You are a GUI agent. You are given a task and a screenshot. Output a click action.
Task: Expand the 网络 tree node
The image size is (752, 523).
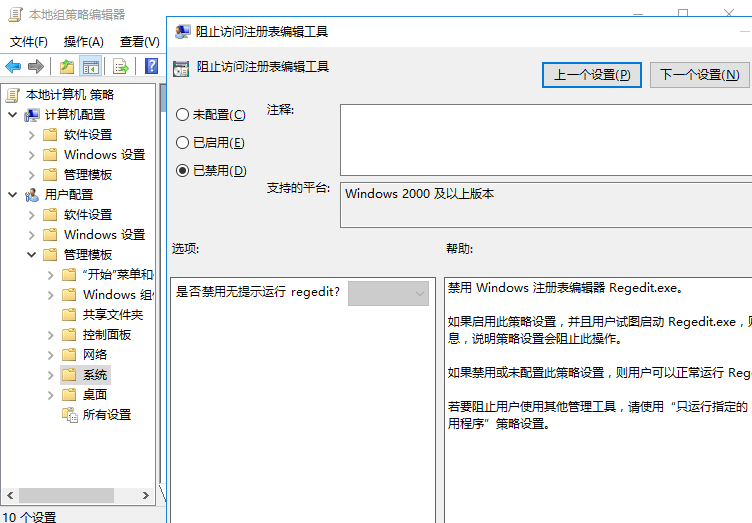50,355
